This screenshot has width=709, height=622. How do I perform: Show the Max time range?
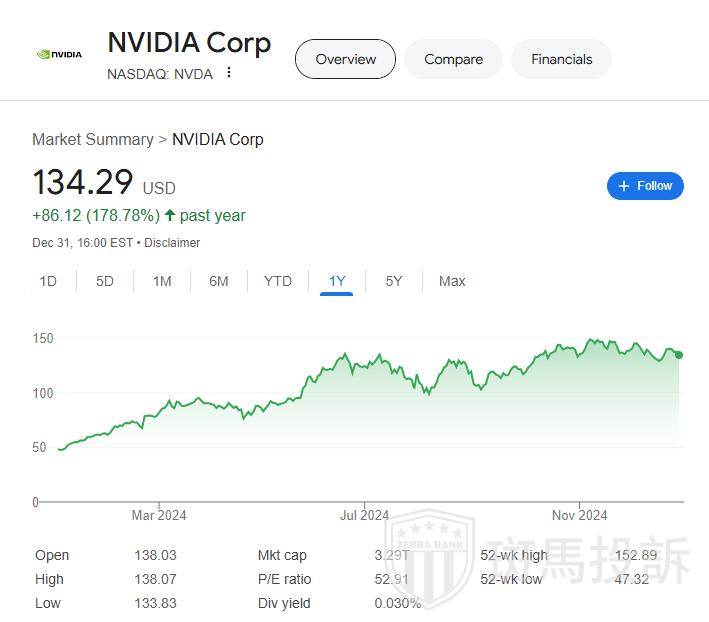coord(452,281)
